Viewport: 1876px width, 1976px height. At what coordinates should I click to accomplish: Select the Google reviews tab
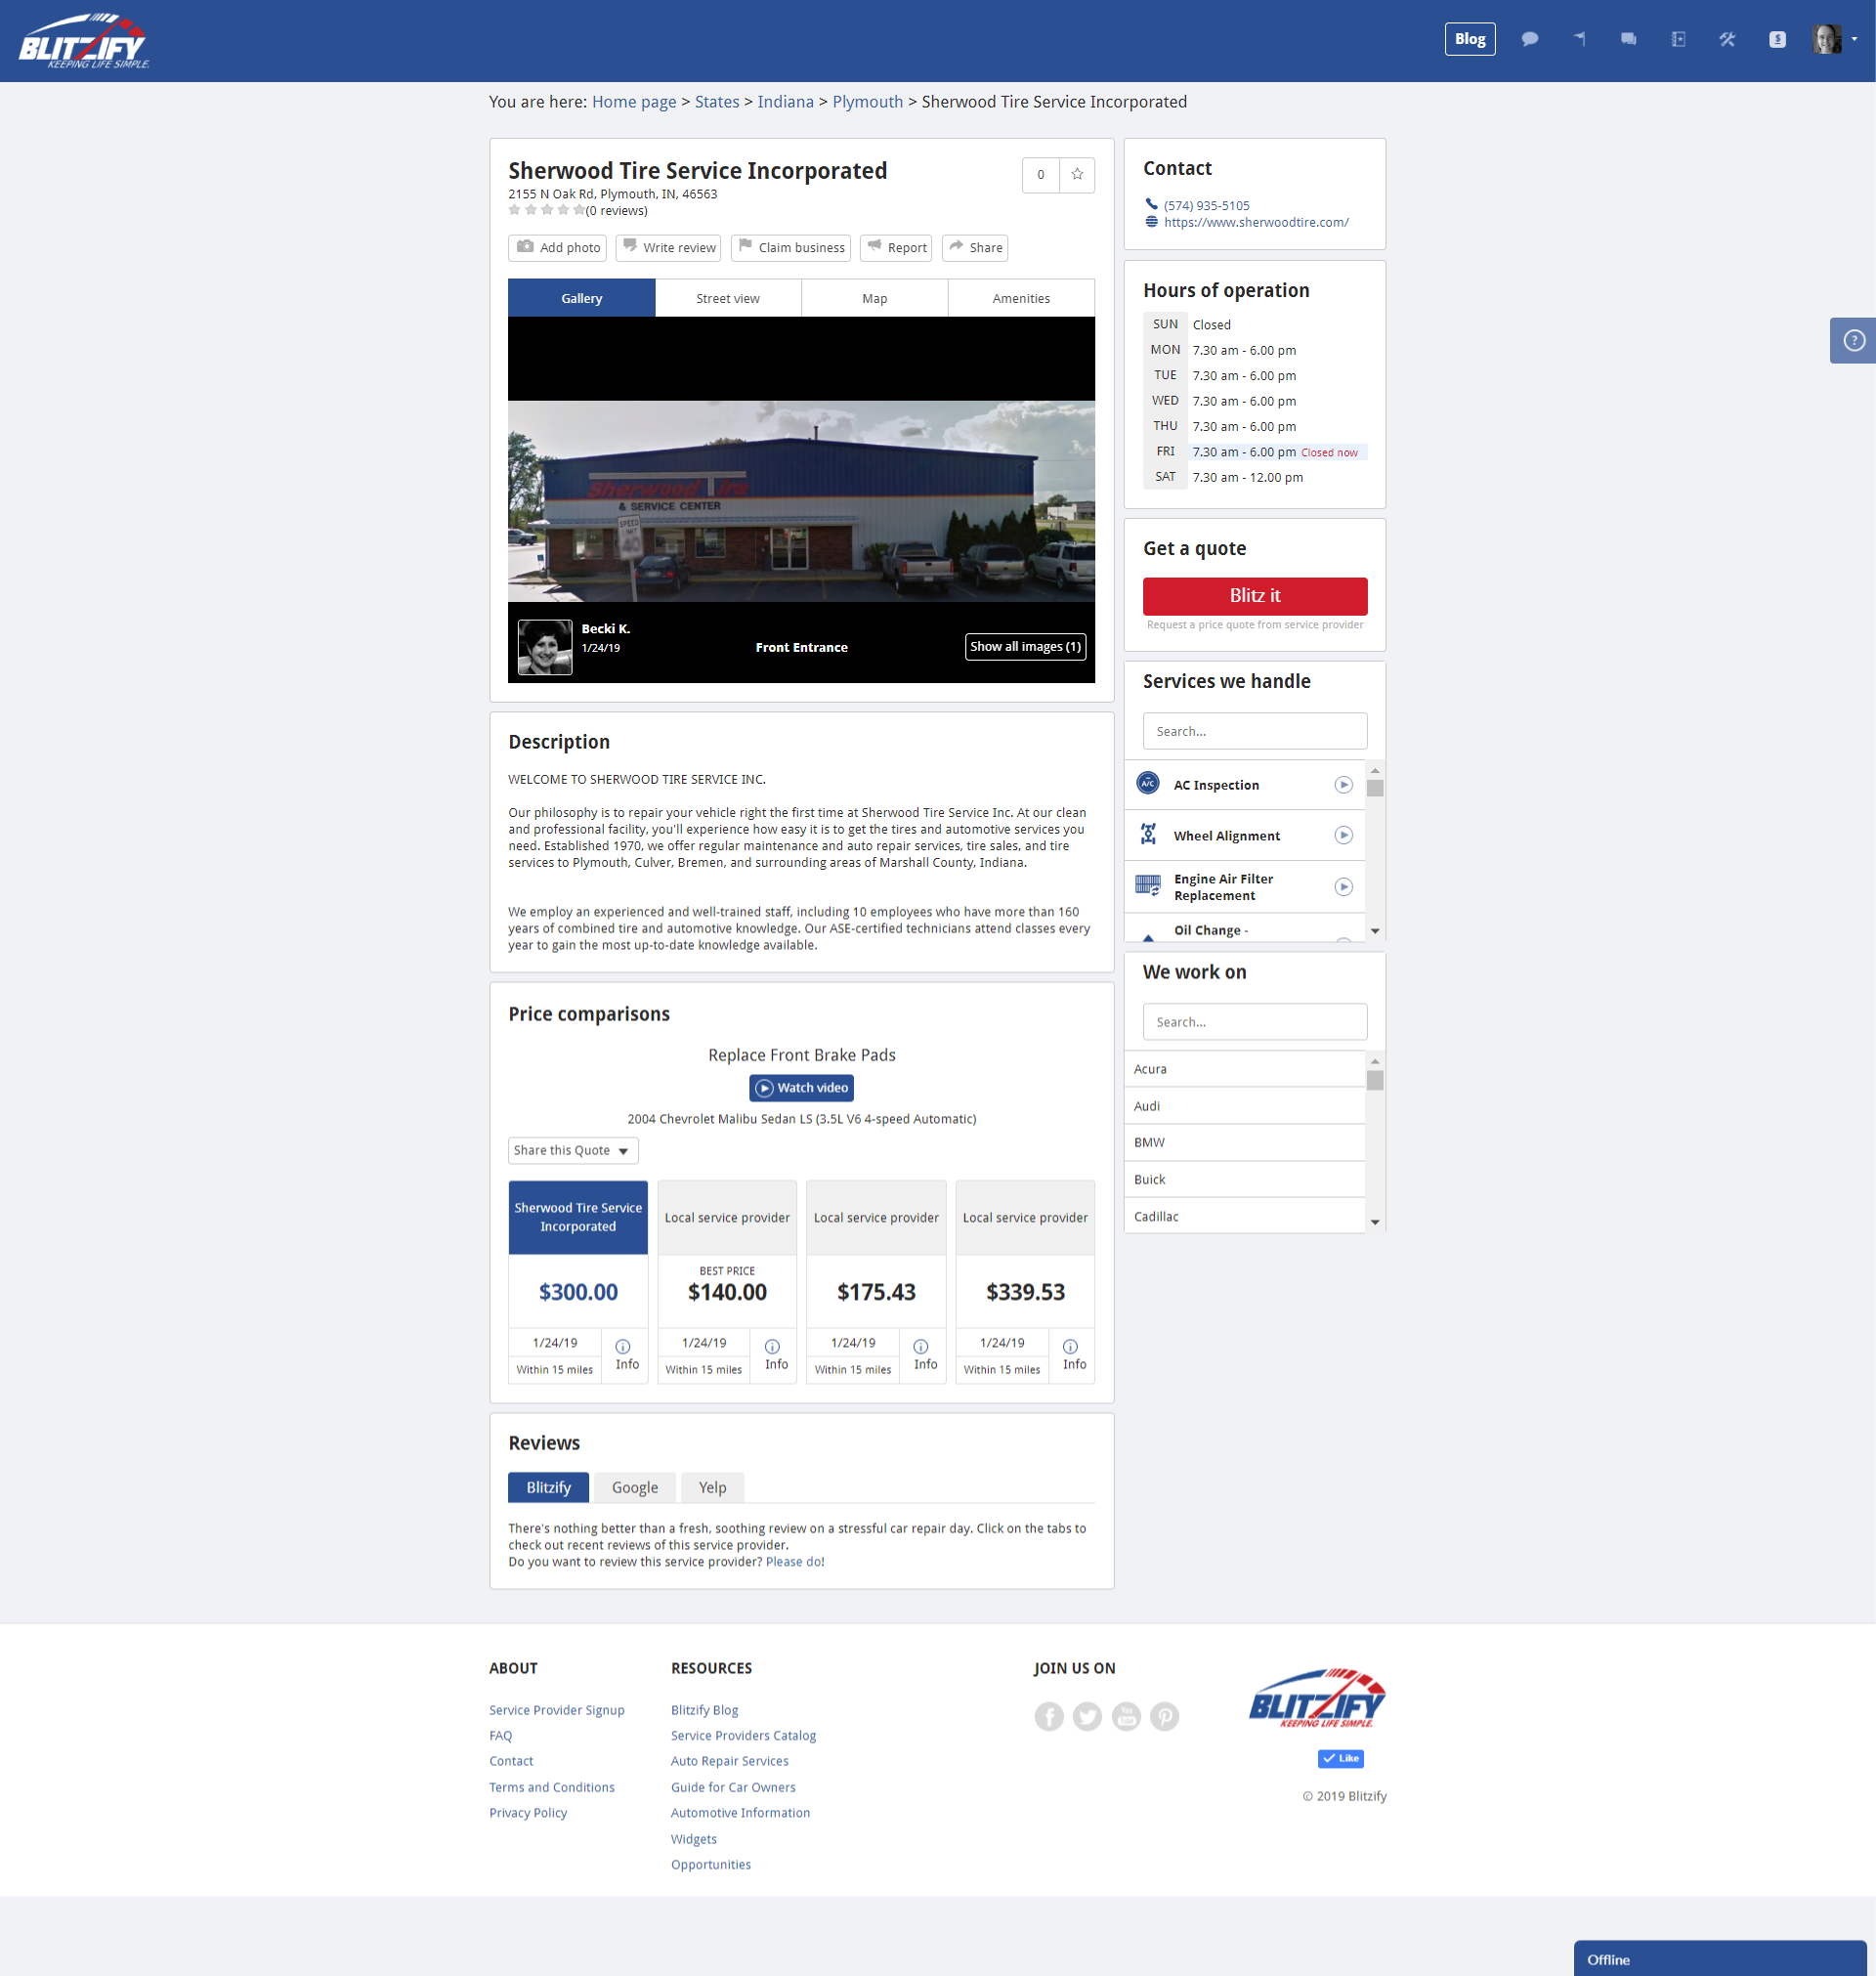coord(634,1487)
